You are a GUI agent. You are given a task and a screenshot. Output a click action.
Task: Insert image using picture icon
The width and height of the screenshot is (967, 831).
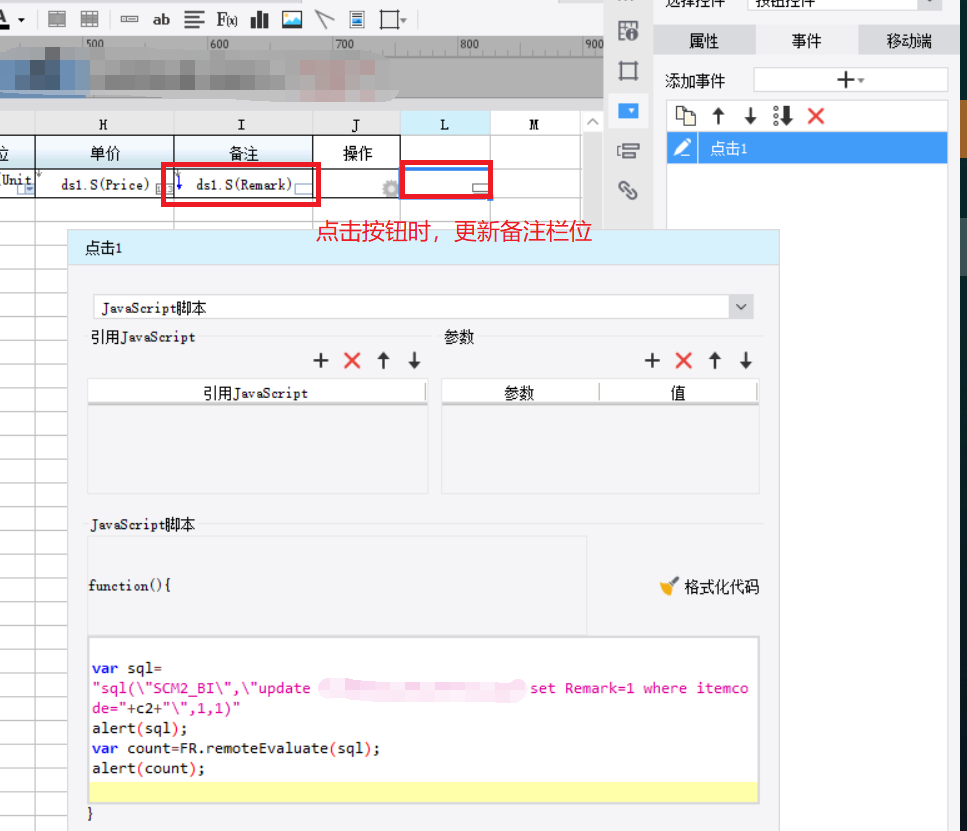coord(292,20)
